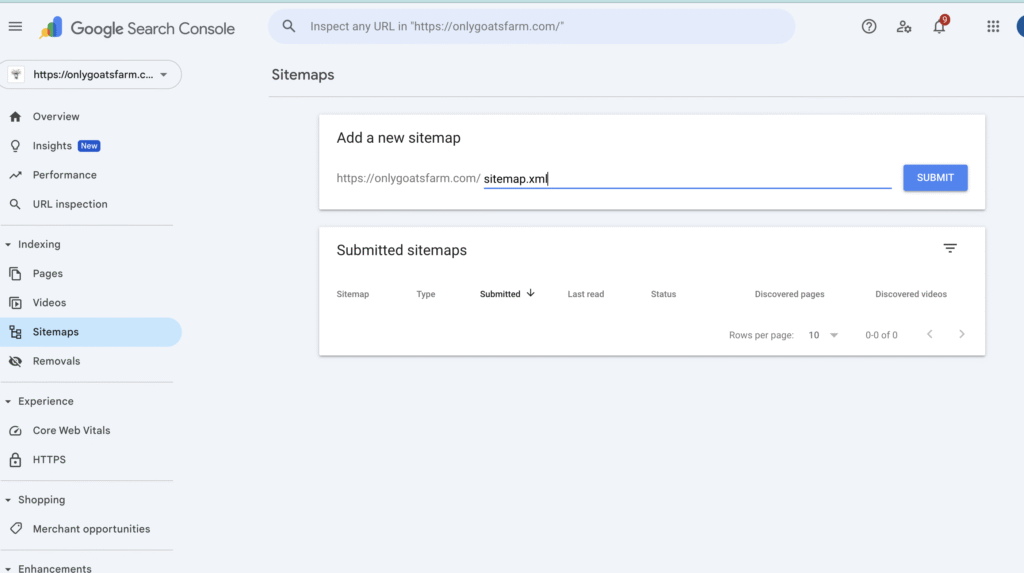1024x573 pixels.
Task: Click the '0-0 of 0' pagination text
Action: [x=881, y=335]
